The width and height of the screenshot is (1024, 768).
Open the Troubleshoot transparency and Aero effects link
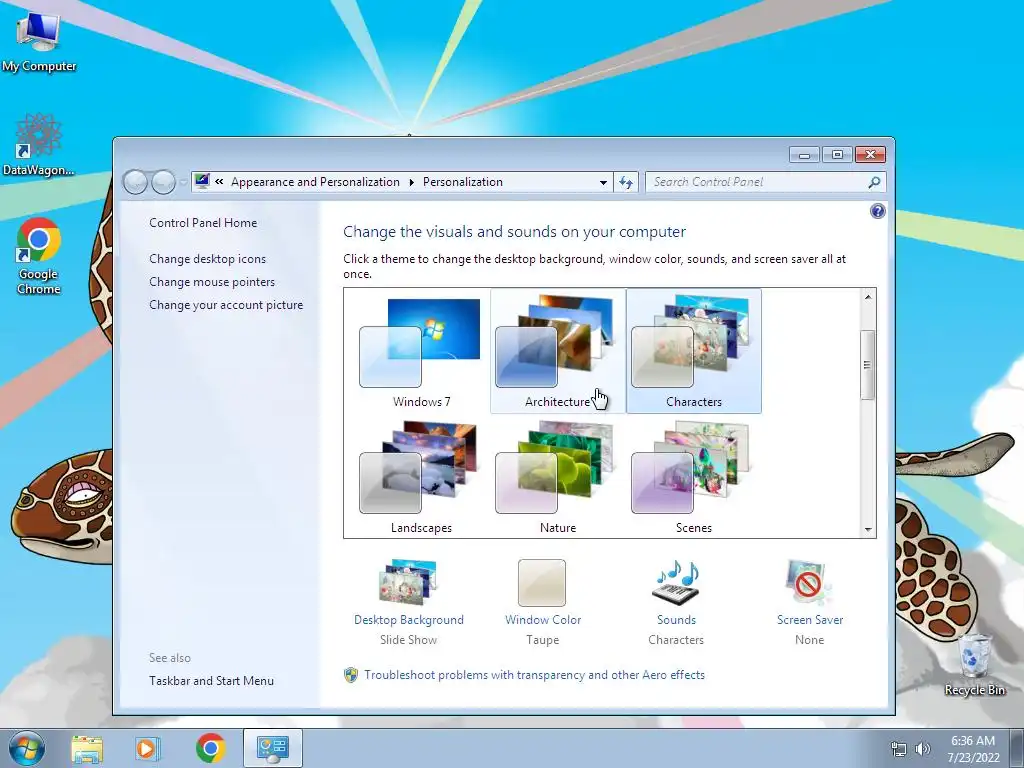tap(534, 675)
